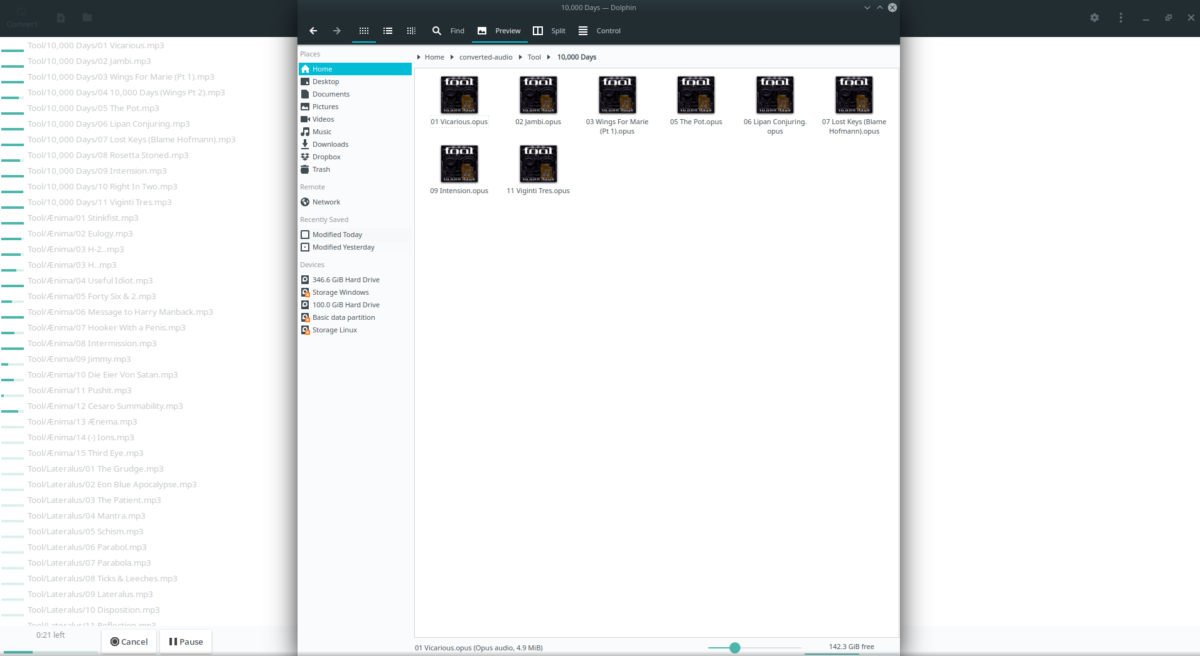Navigate back with the arrow icon
This screenshot has width=1200, height=656.
tap(313, 31)
